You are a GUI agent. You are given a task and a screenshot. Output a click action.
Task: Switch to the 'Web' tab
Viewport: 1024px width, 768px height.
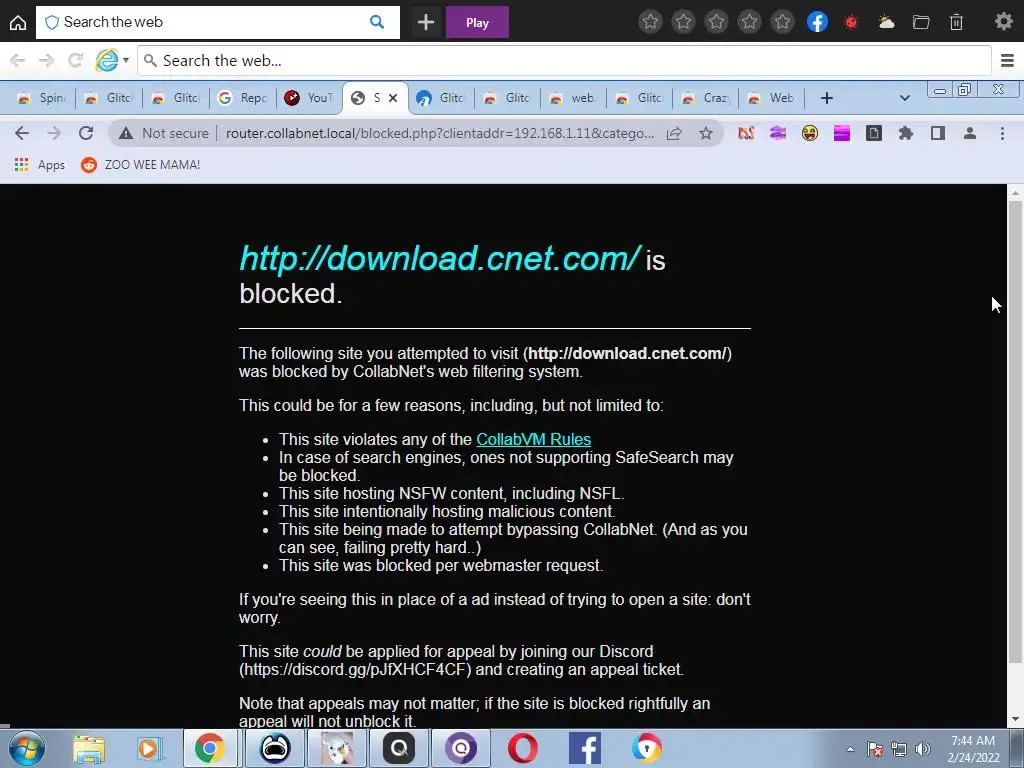click(x=771, y=98)
